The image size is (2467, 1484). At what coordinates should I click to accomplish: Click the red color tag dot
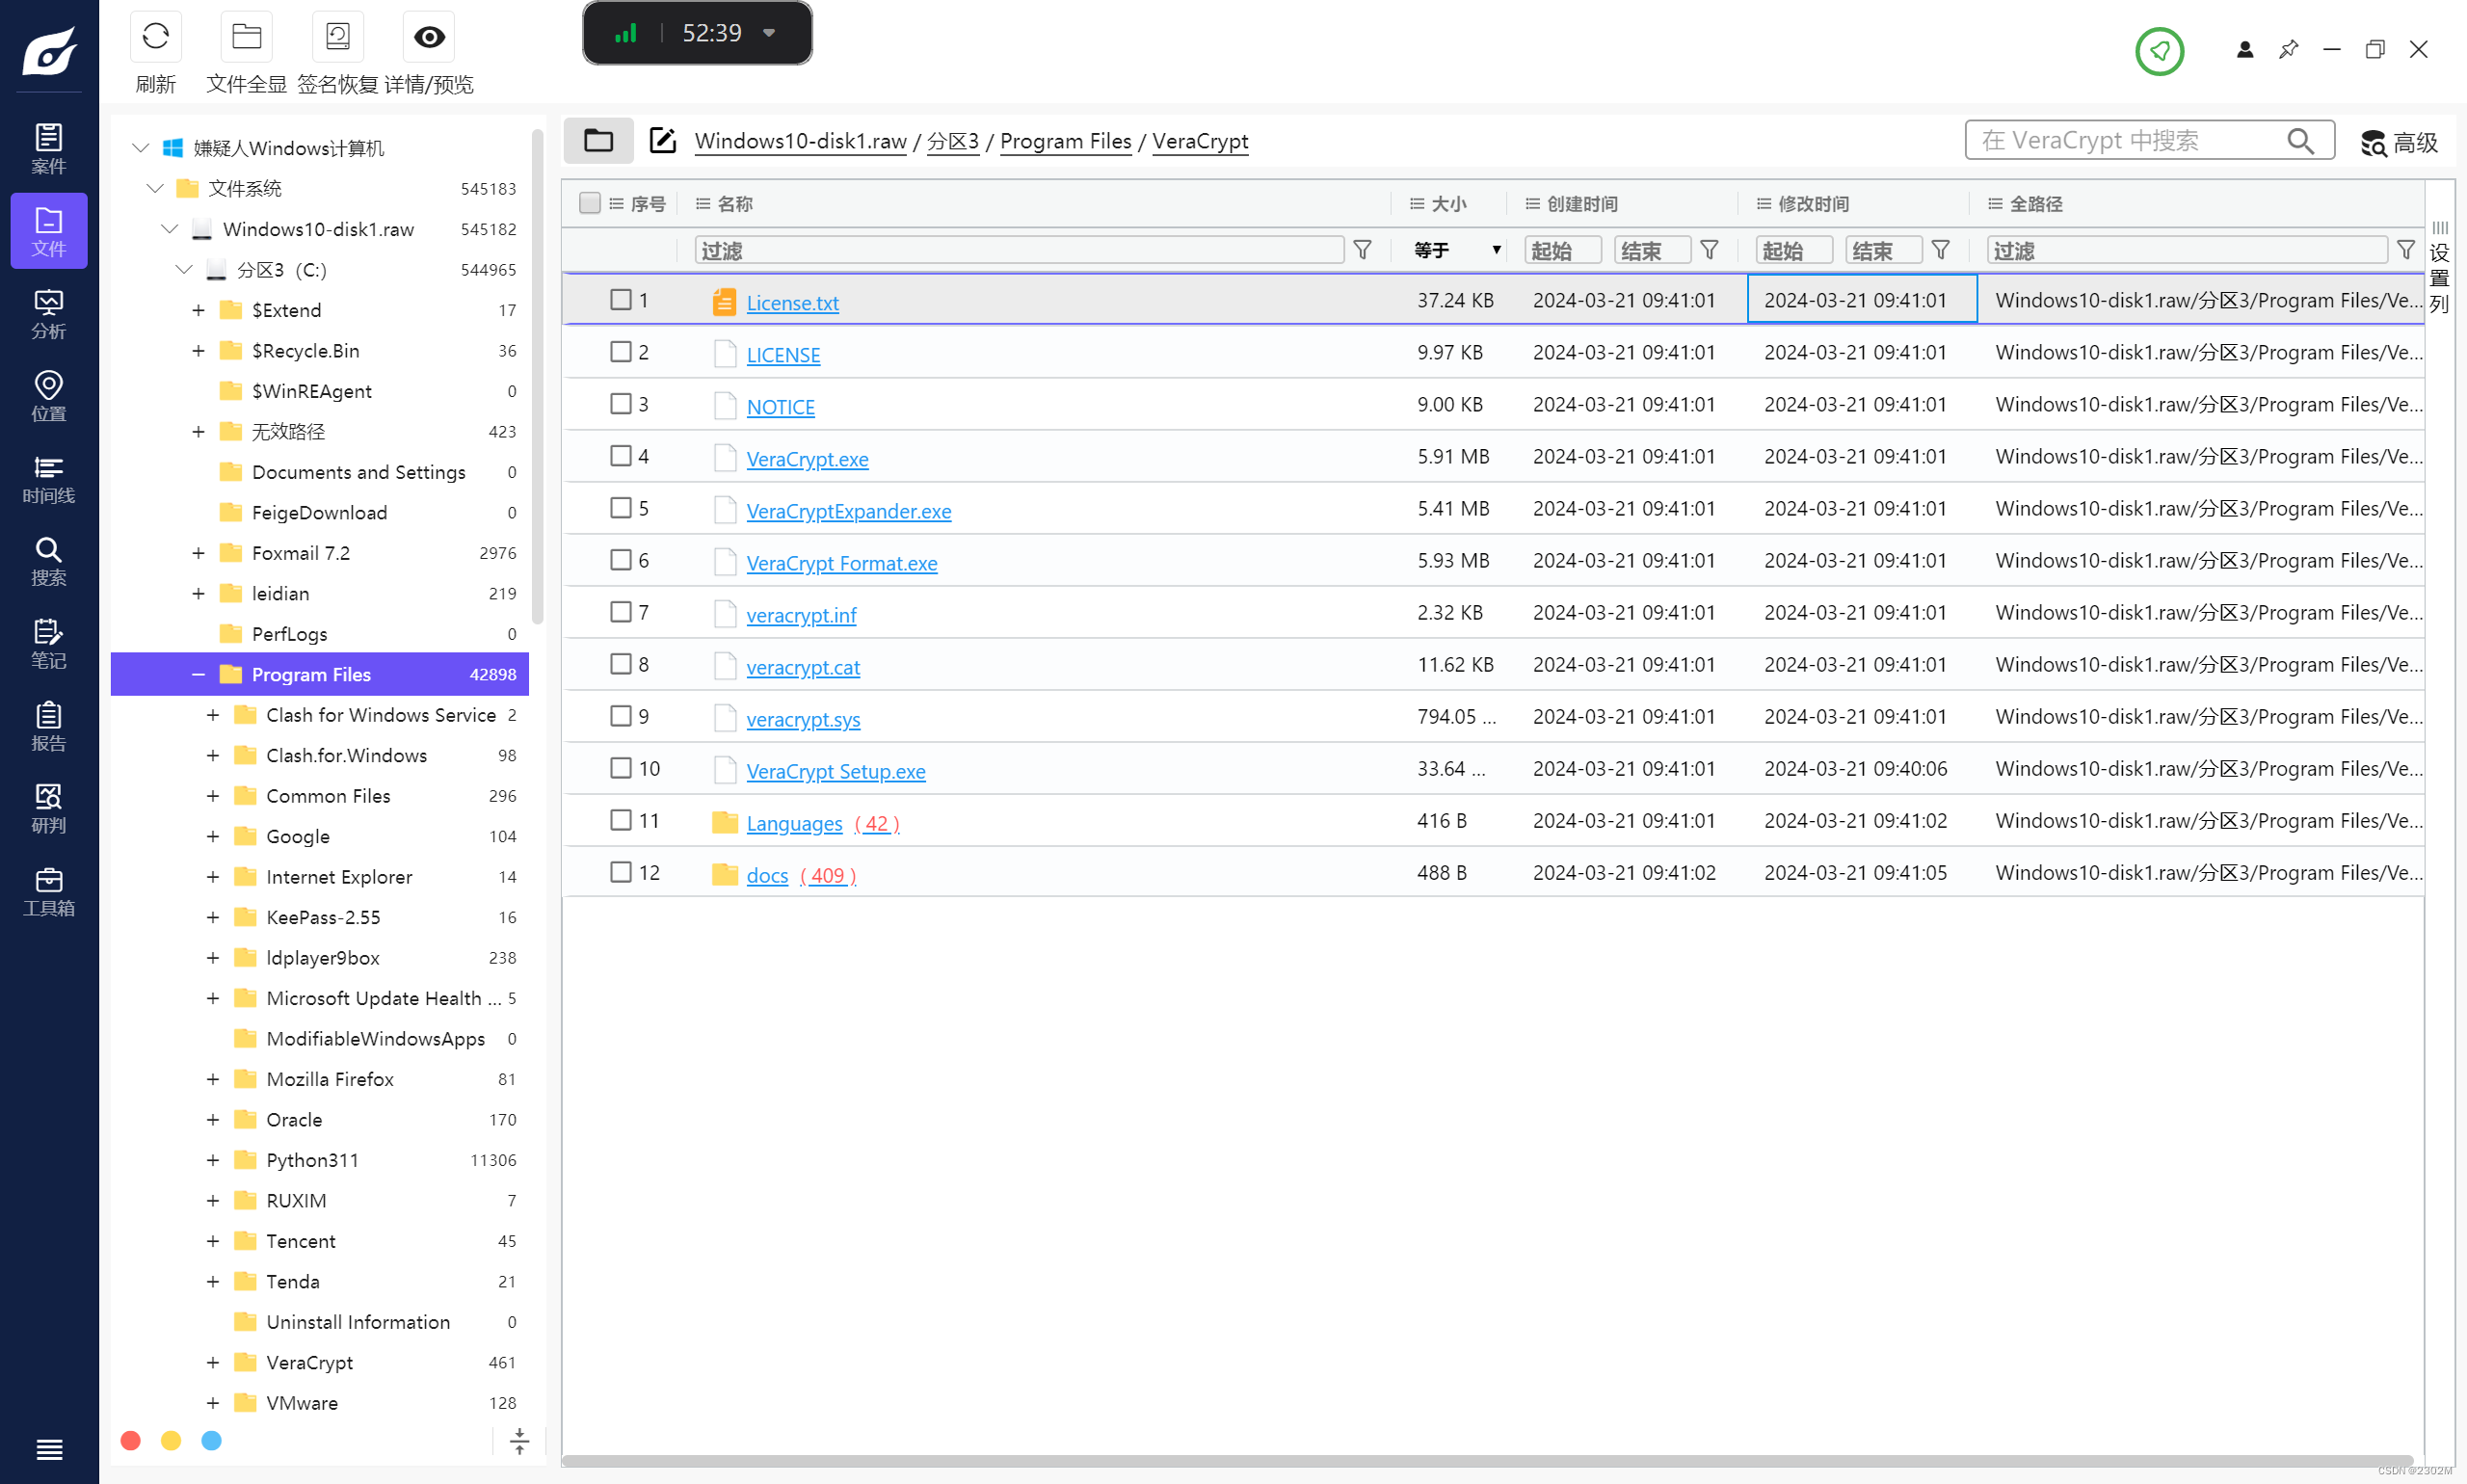coord(130,1440)
